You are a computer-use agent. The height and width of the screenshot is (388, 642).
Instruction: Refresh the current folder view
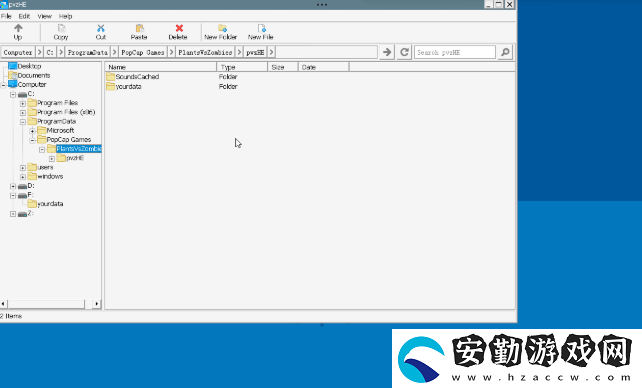[x=404, y=52]
